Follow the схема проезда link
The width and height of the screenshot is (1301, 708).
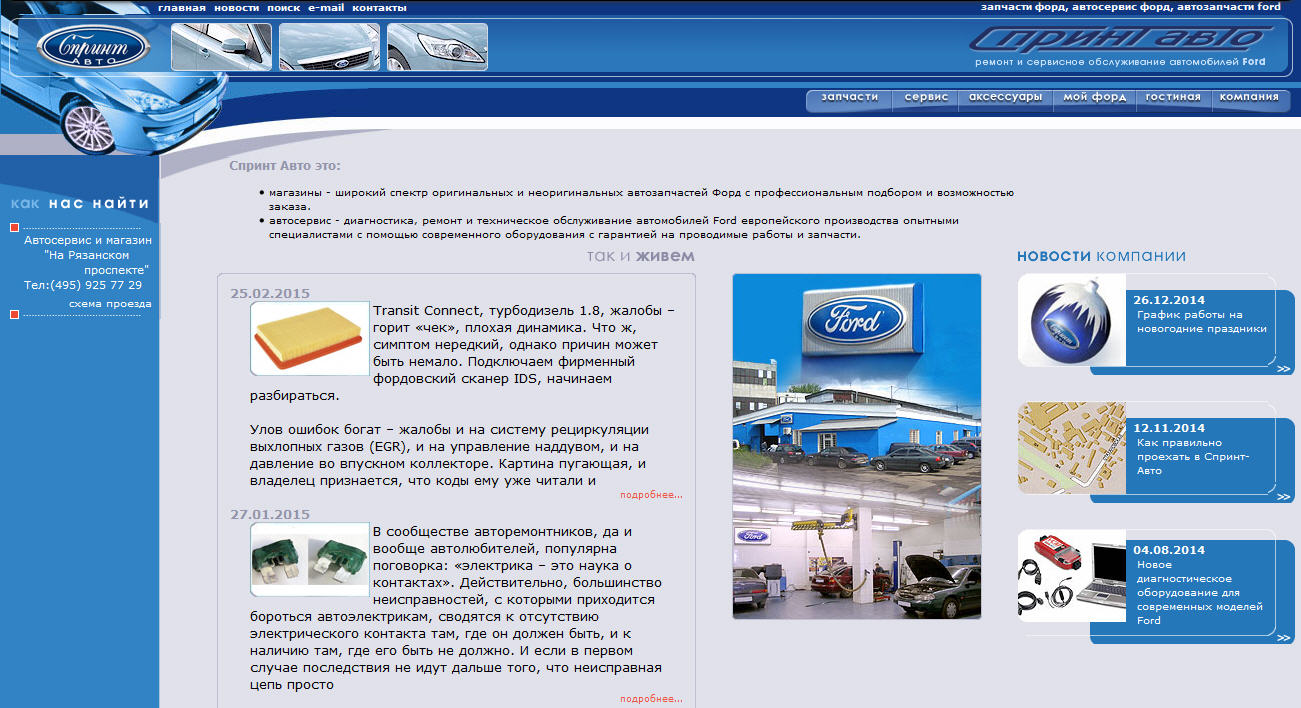(x=110, y=304)
